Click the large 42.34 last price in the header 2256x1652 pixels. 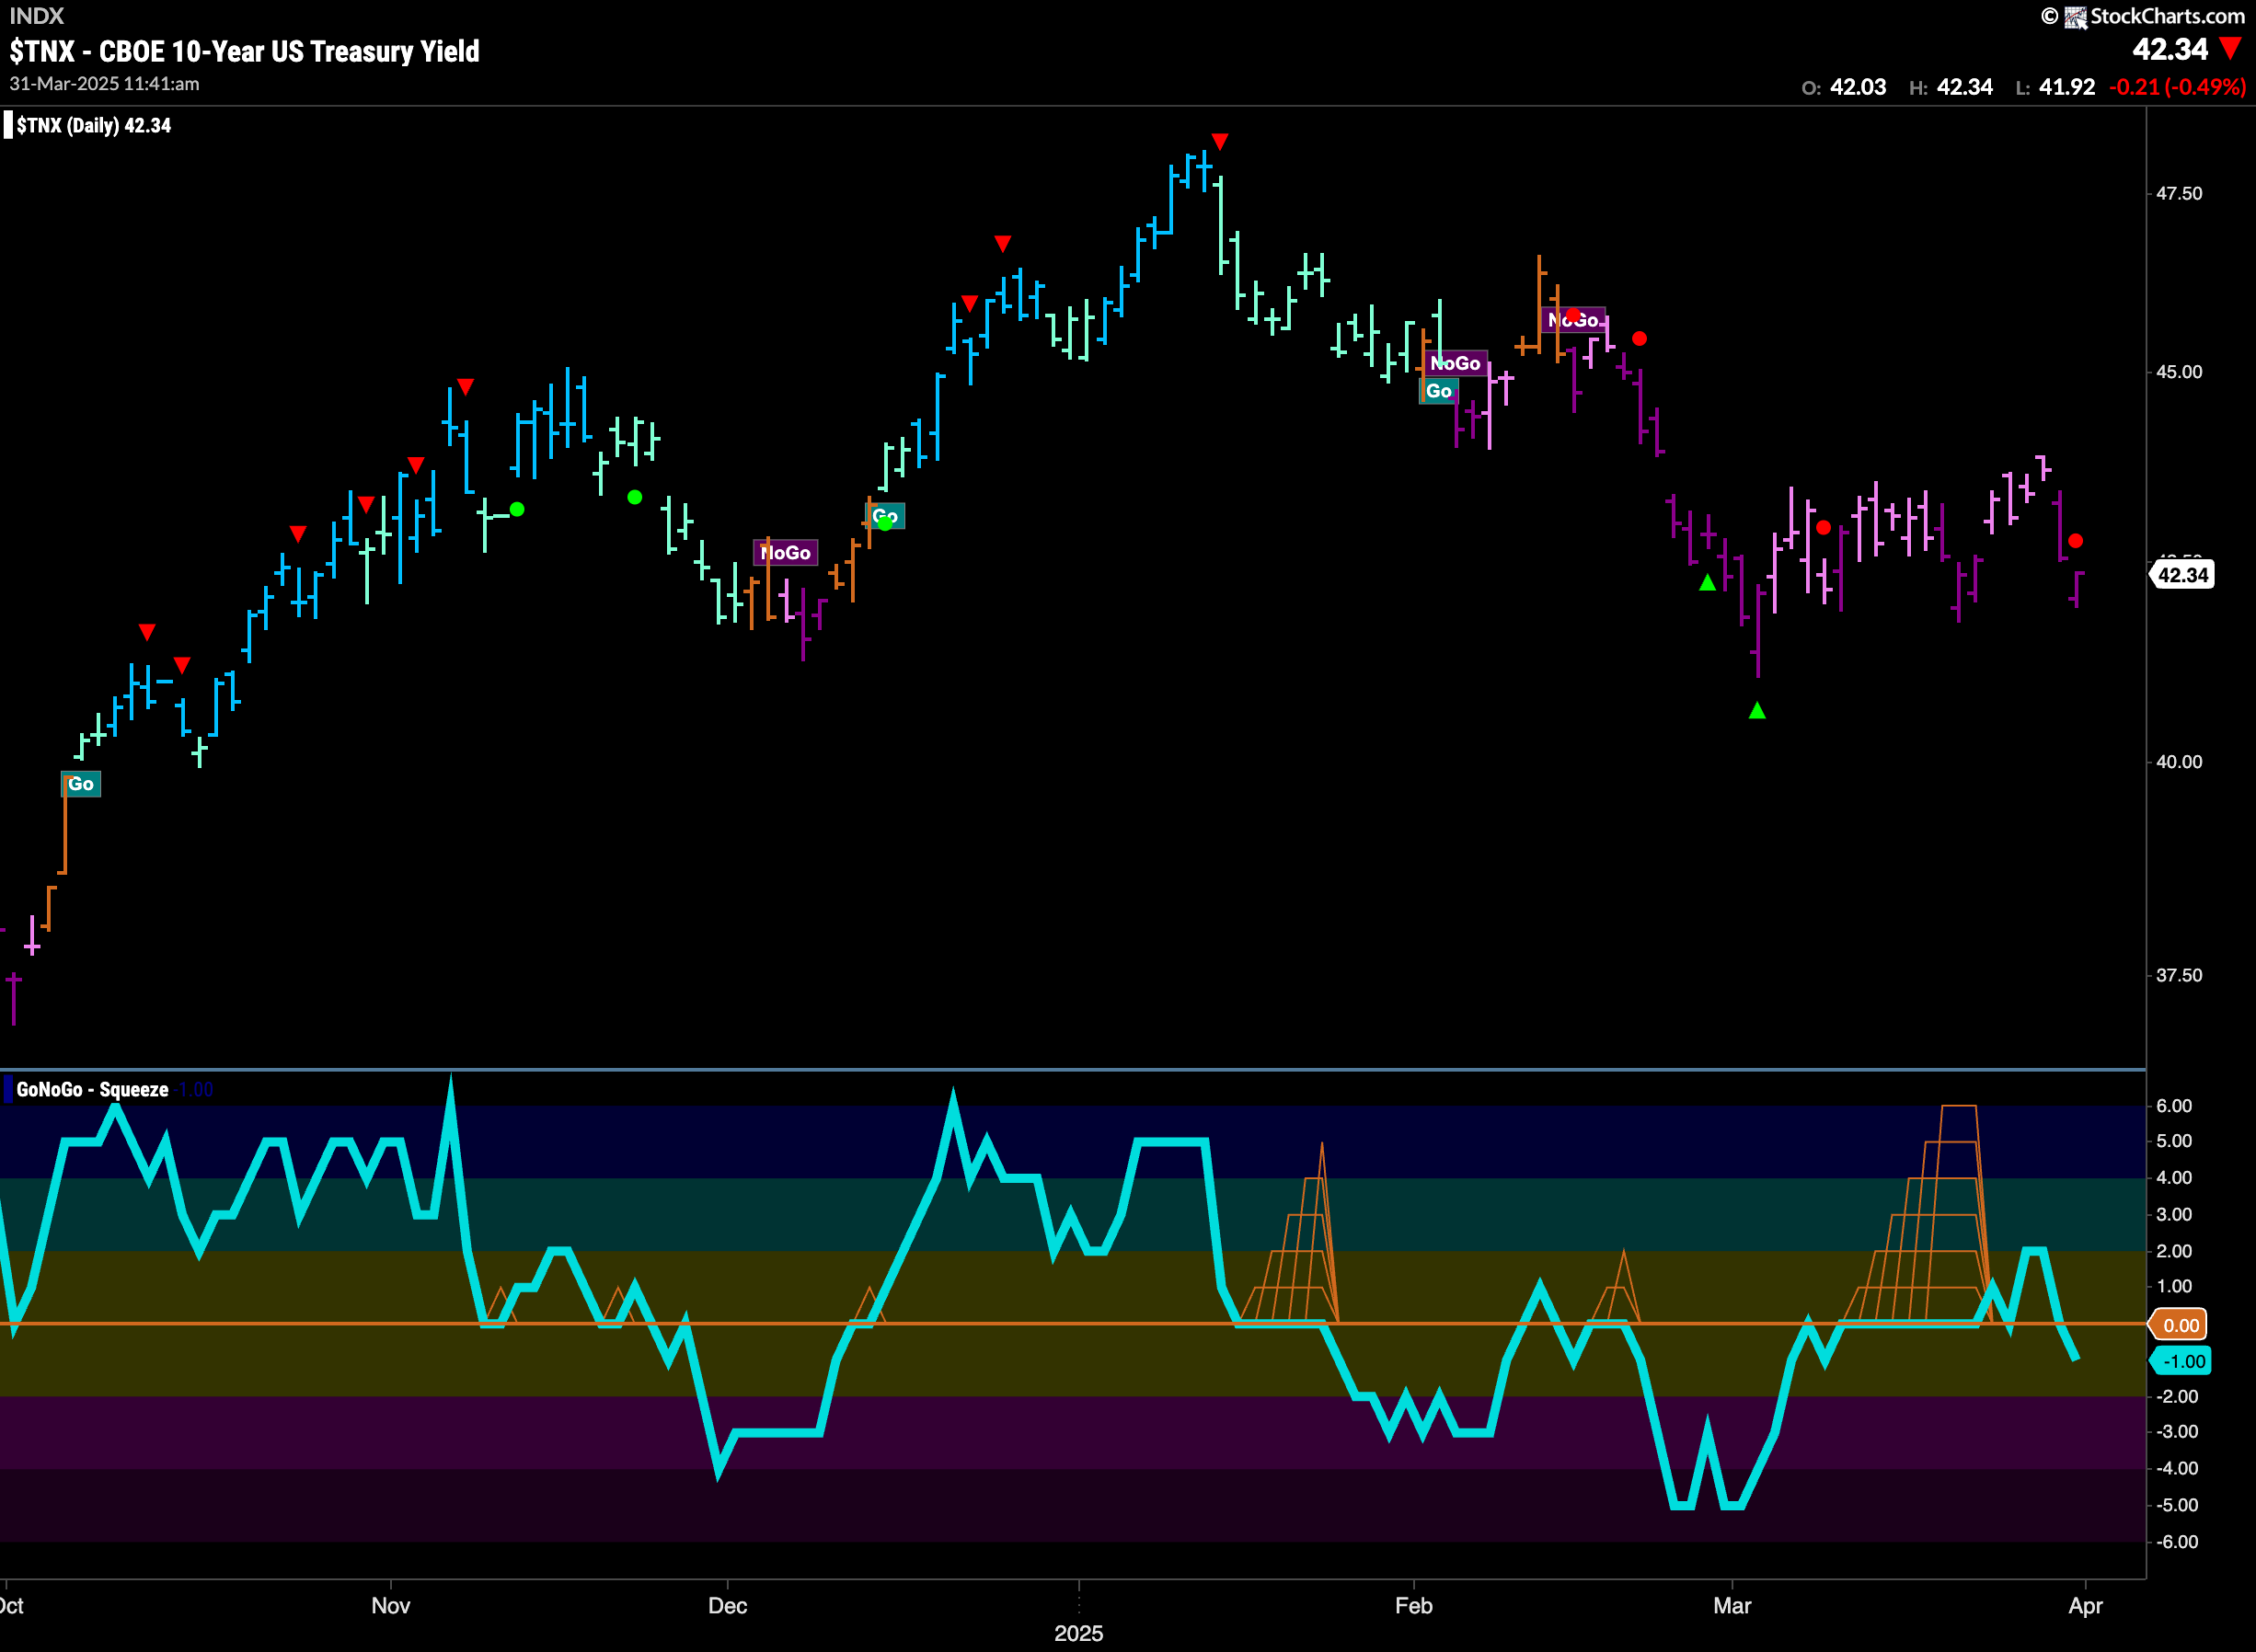2169,49
